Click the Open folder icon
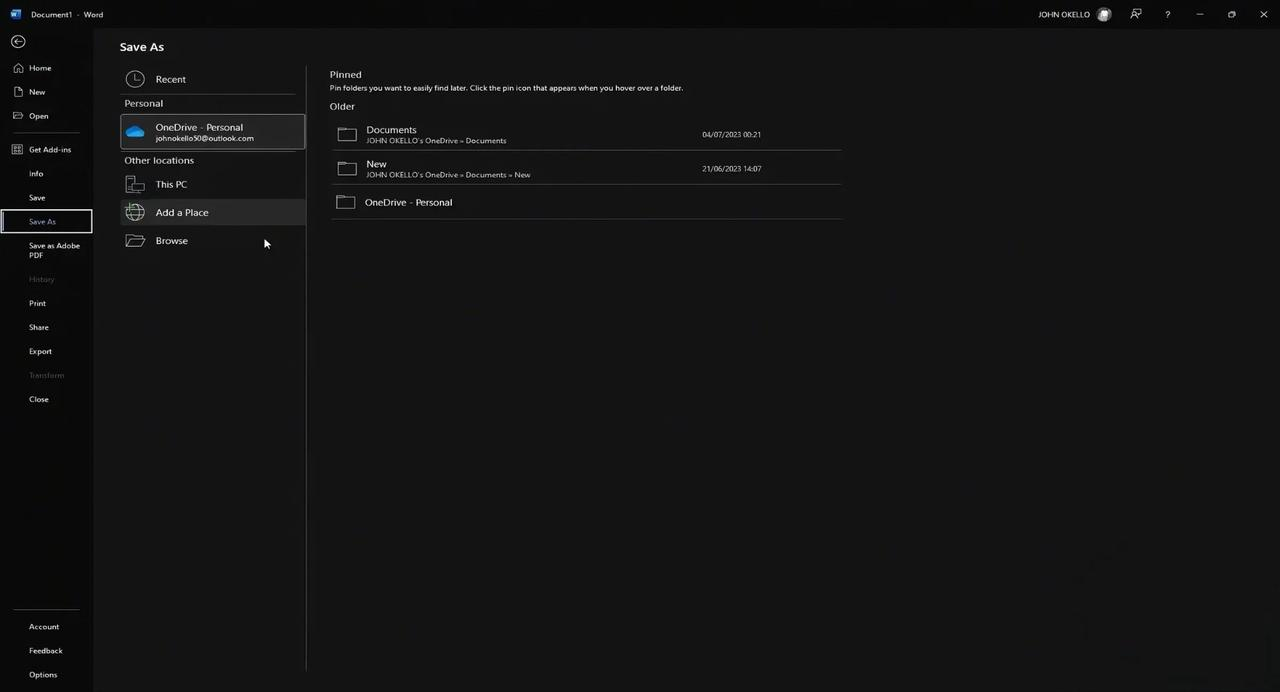Screen dimensions: 1280x692 pos(17,116)
